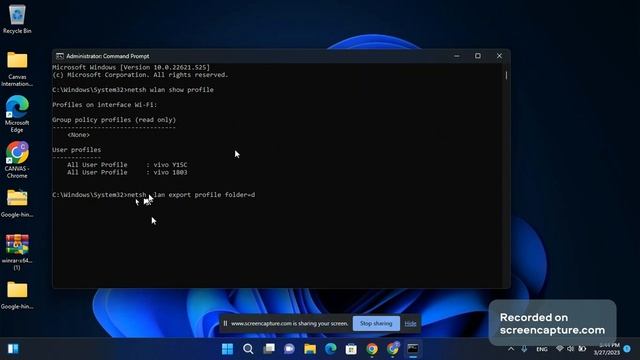Click Stop sharing button
The width and height of the screenshot is (640, 360).
(x=376, y=323)
